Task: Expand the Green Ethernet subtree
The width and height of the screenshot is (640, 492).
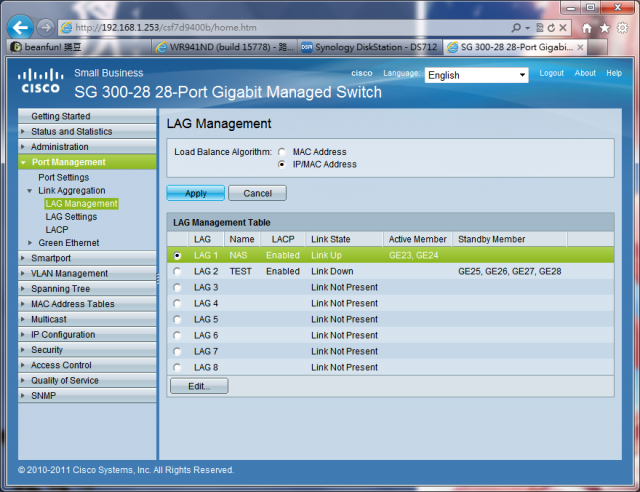Action: tap(30, 243)
